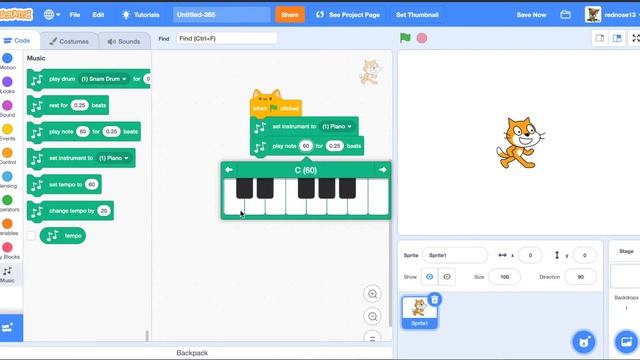This screenshot has height=360, width=640.
Task: Click the Sprite name field Sprite1
Action: pyautogui.click(x=455, y=255)
